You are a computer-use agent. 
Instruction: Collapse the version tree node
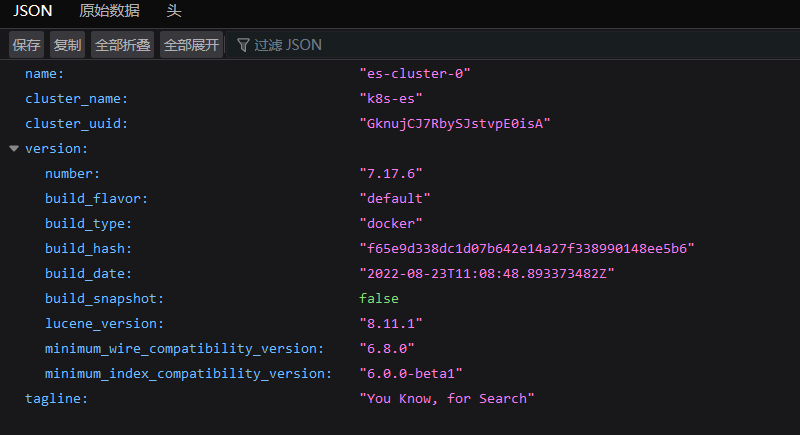click(x=14, y=148)
